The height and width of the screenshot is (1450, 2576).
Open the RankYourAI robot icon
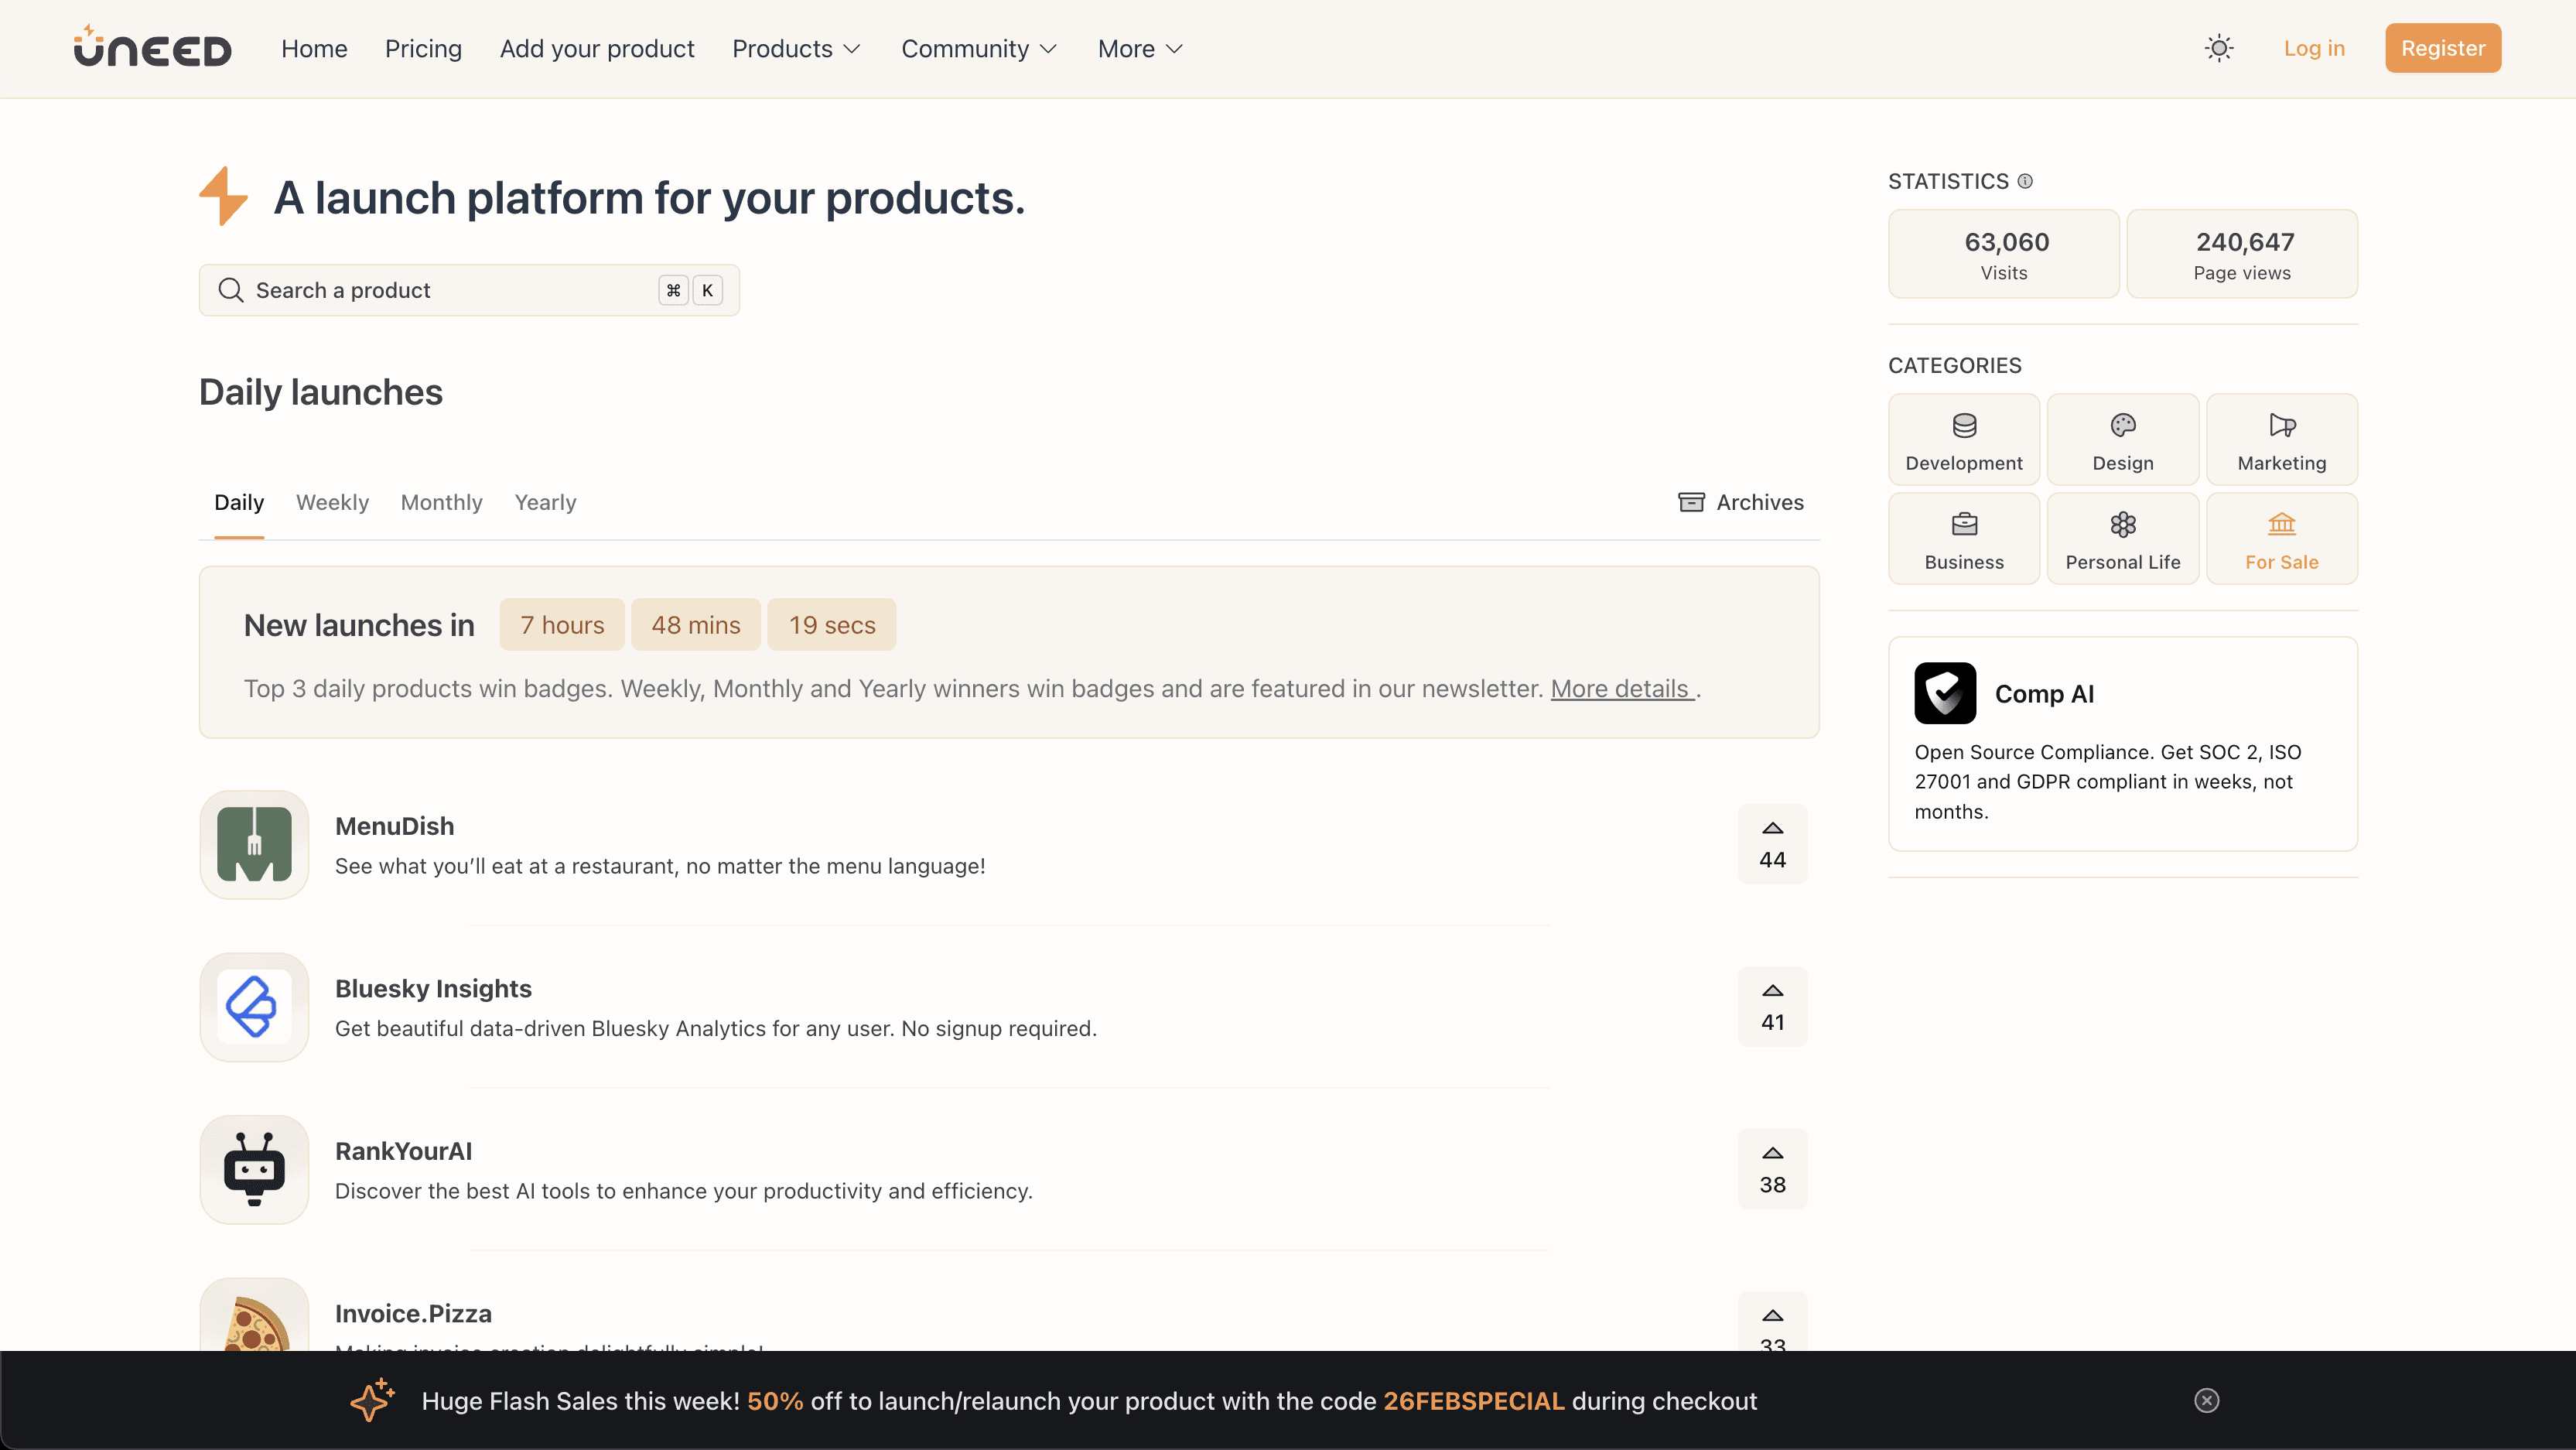pyautogui.click(x=254, y=1170)
